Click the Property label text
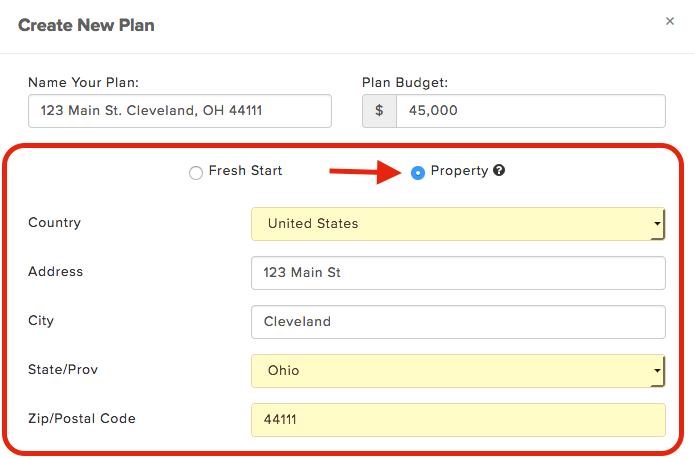This screenshot has width=695, height=459. (x=459, y=171)
